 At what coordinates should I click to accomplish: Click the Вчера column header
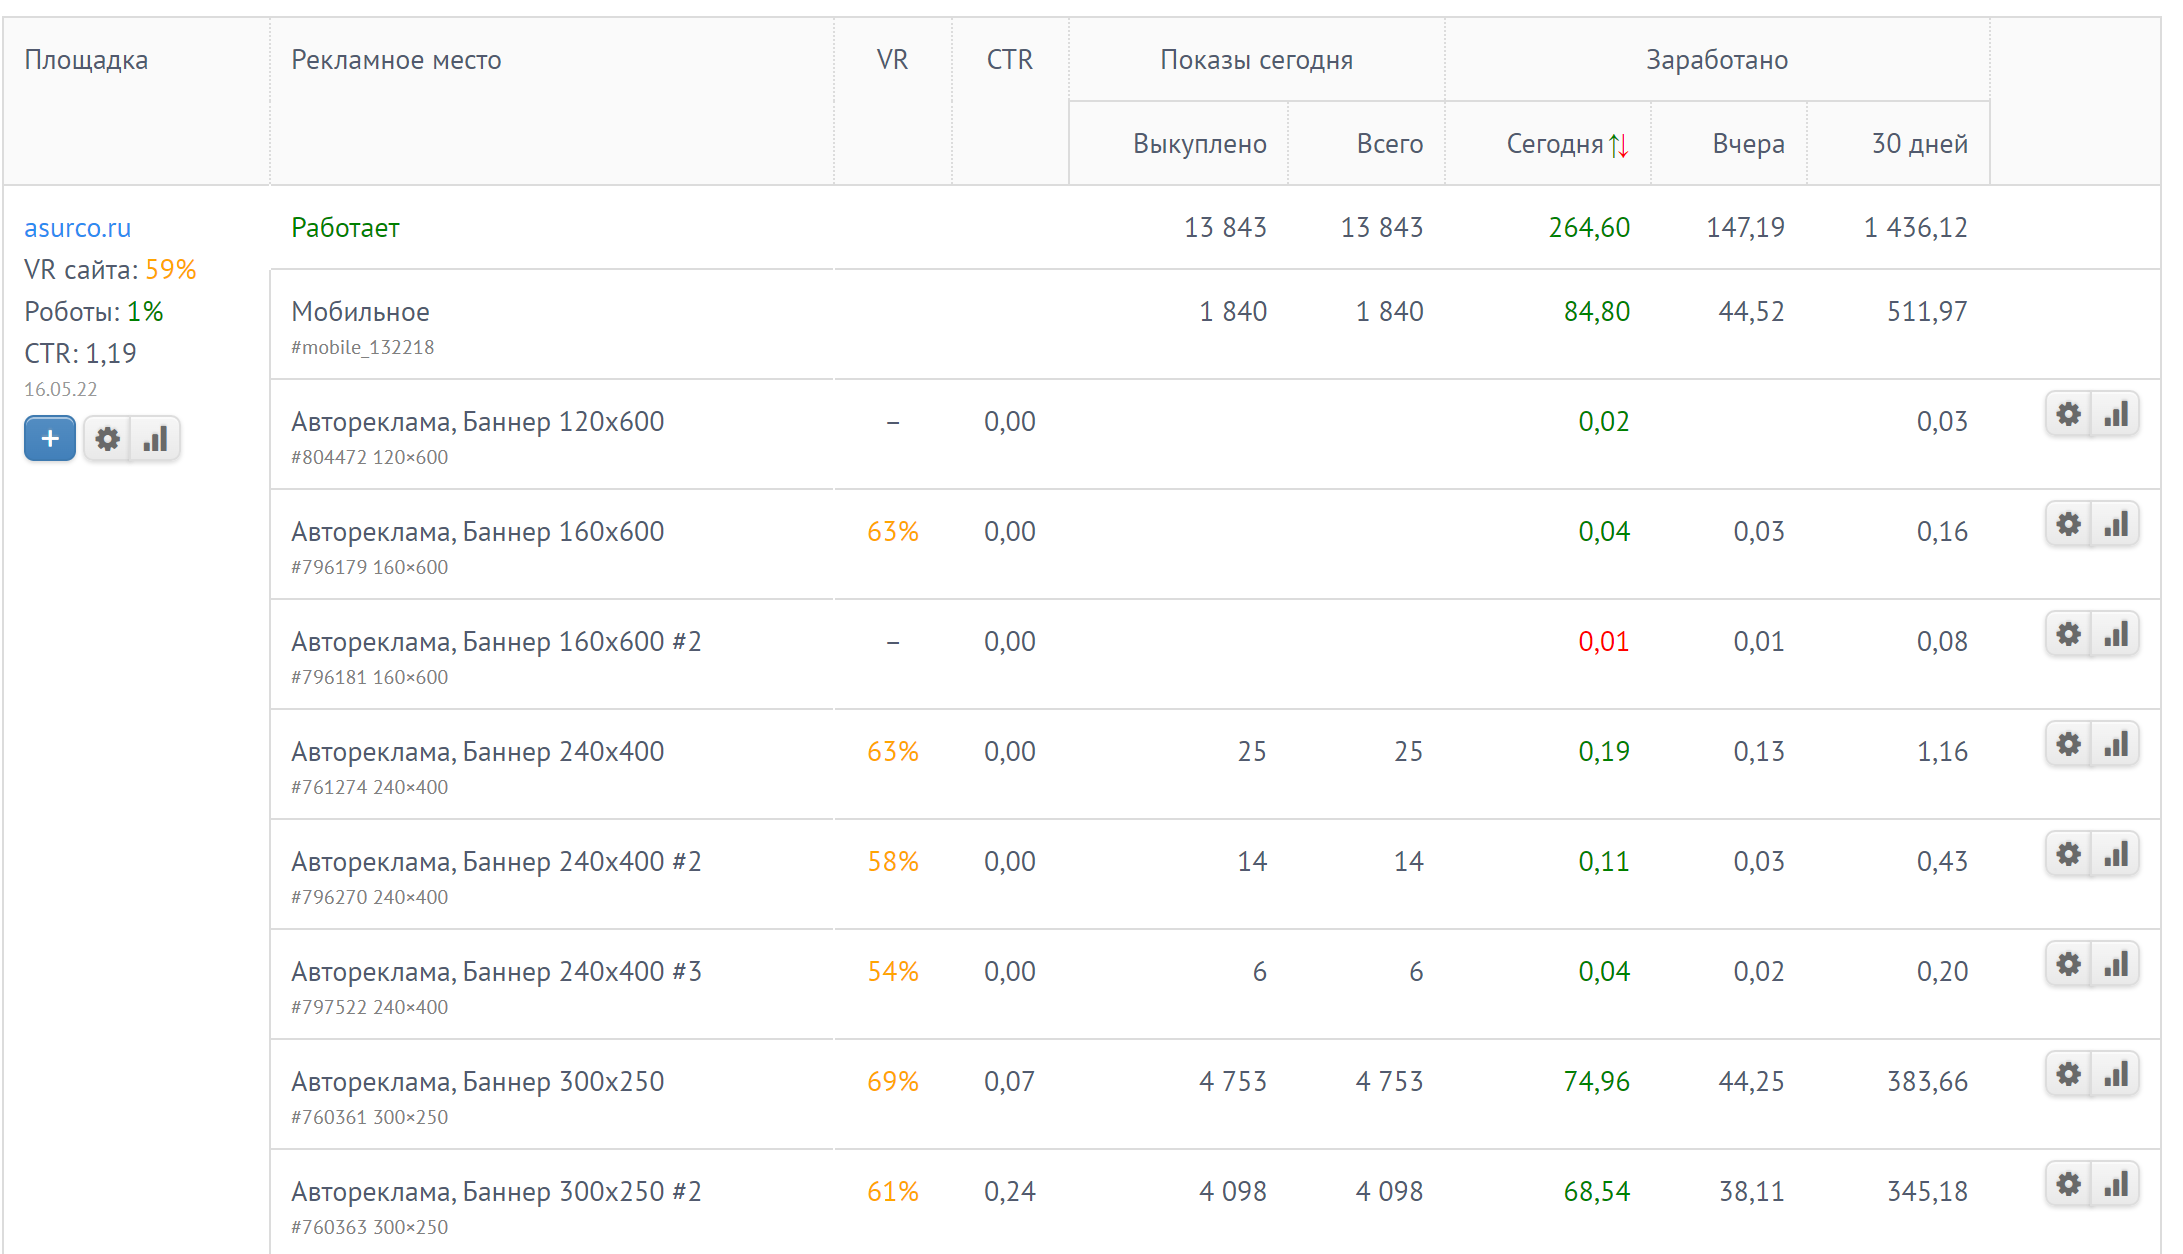pyautogui.click(x=1747, y=144)
